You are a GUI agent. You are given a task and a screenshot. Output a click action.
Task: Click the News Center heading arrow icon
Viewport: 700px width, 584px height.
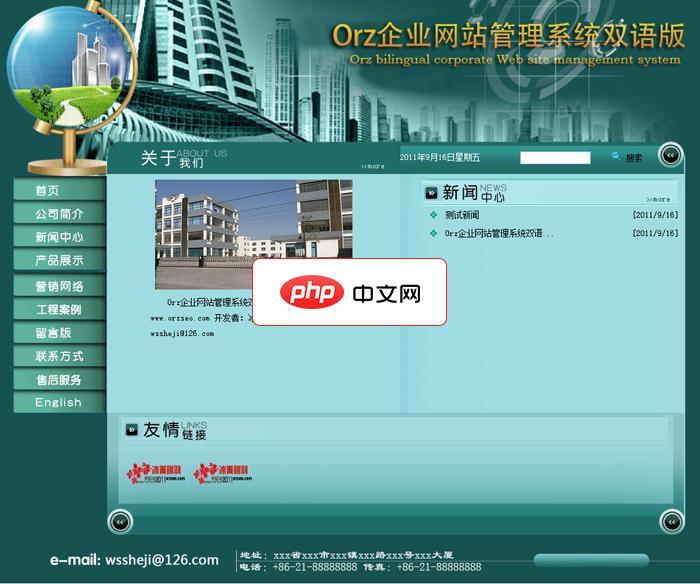431,192
